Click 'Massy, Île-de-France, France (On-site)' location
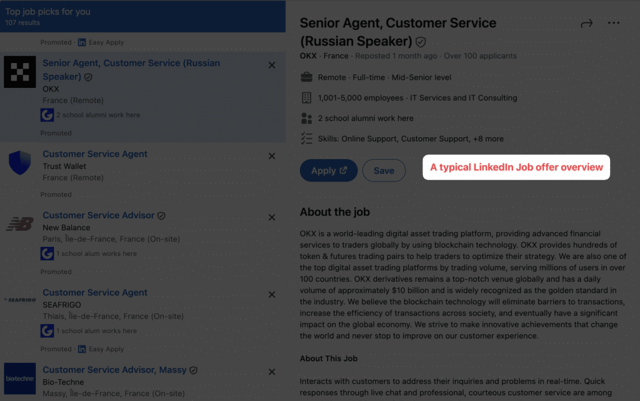640x401 pixels. pyautogui.click(x=113, y=393)
